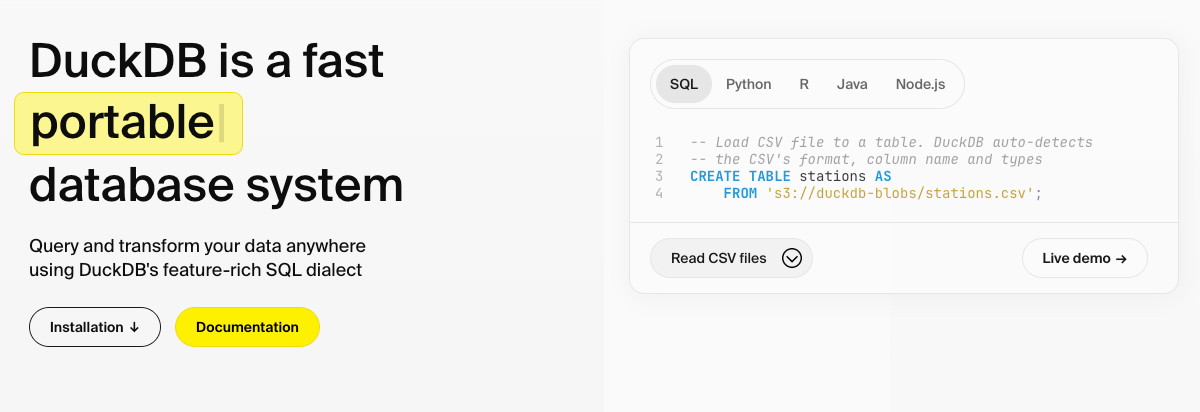Click the s3 stations.csv path string

(x=900, y=193)
